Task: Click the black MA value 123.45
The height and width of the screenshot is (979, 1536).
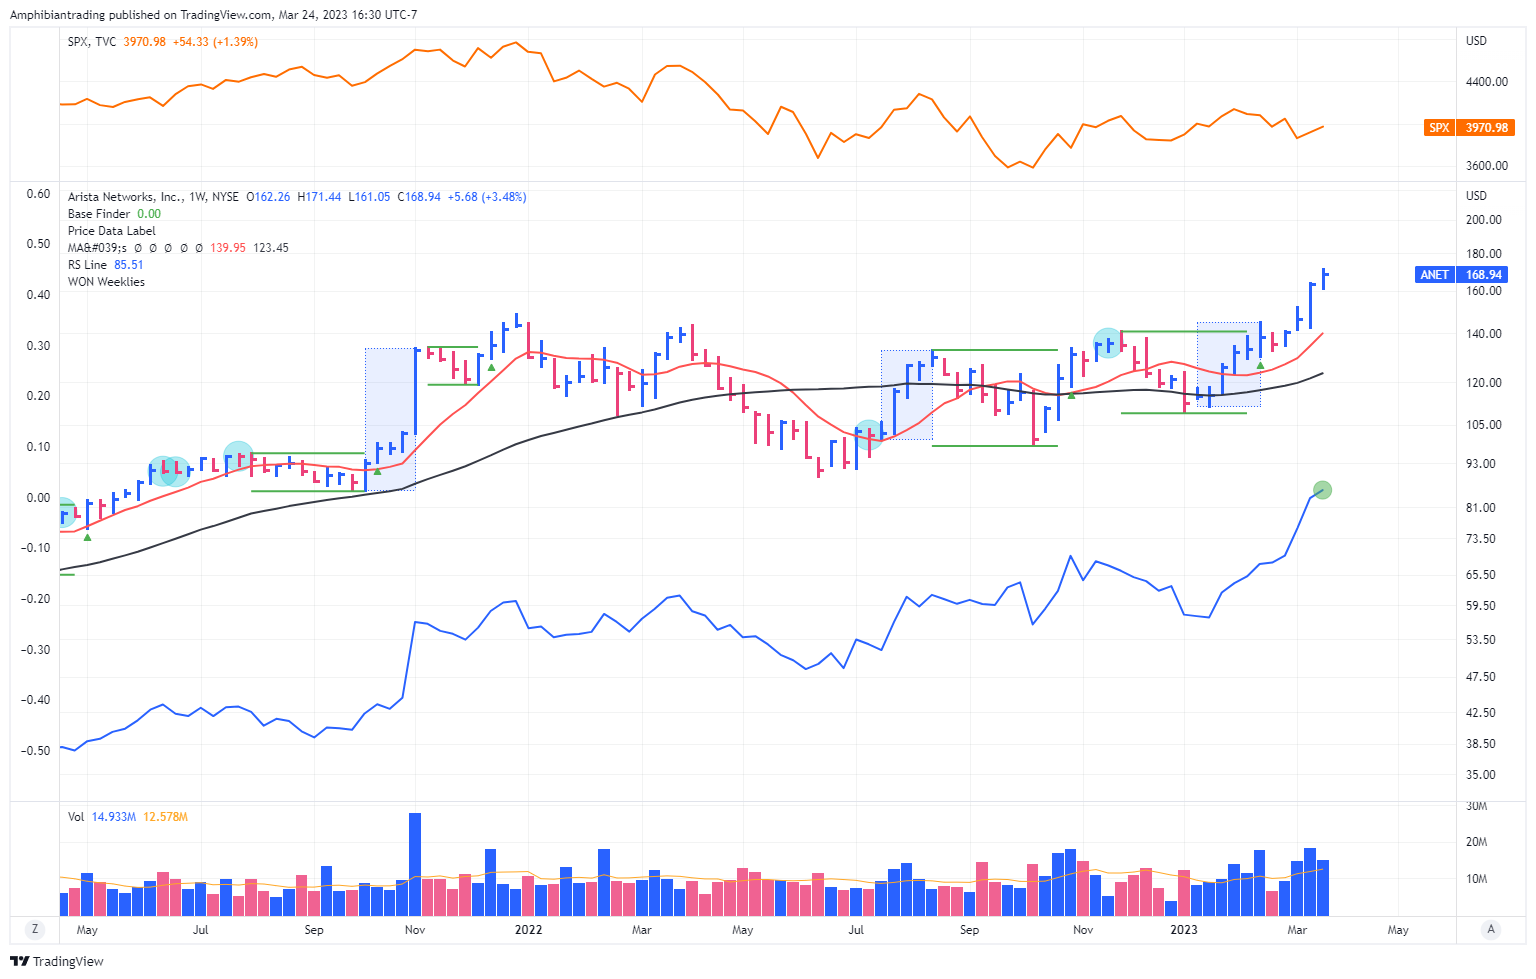Action: 271,248
